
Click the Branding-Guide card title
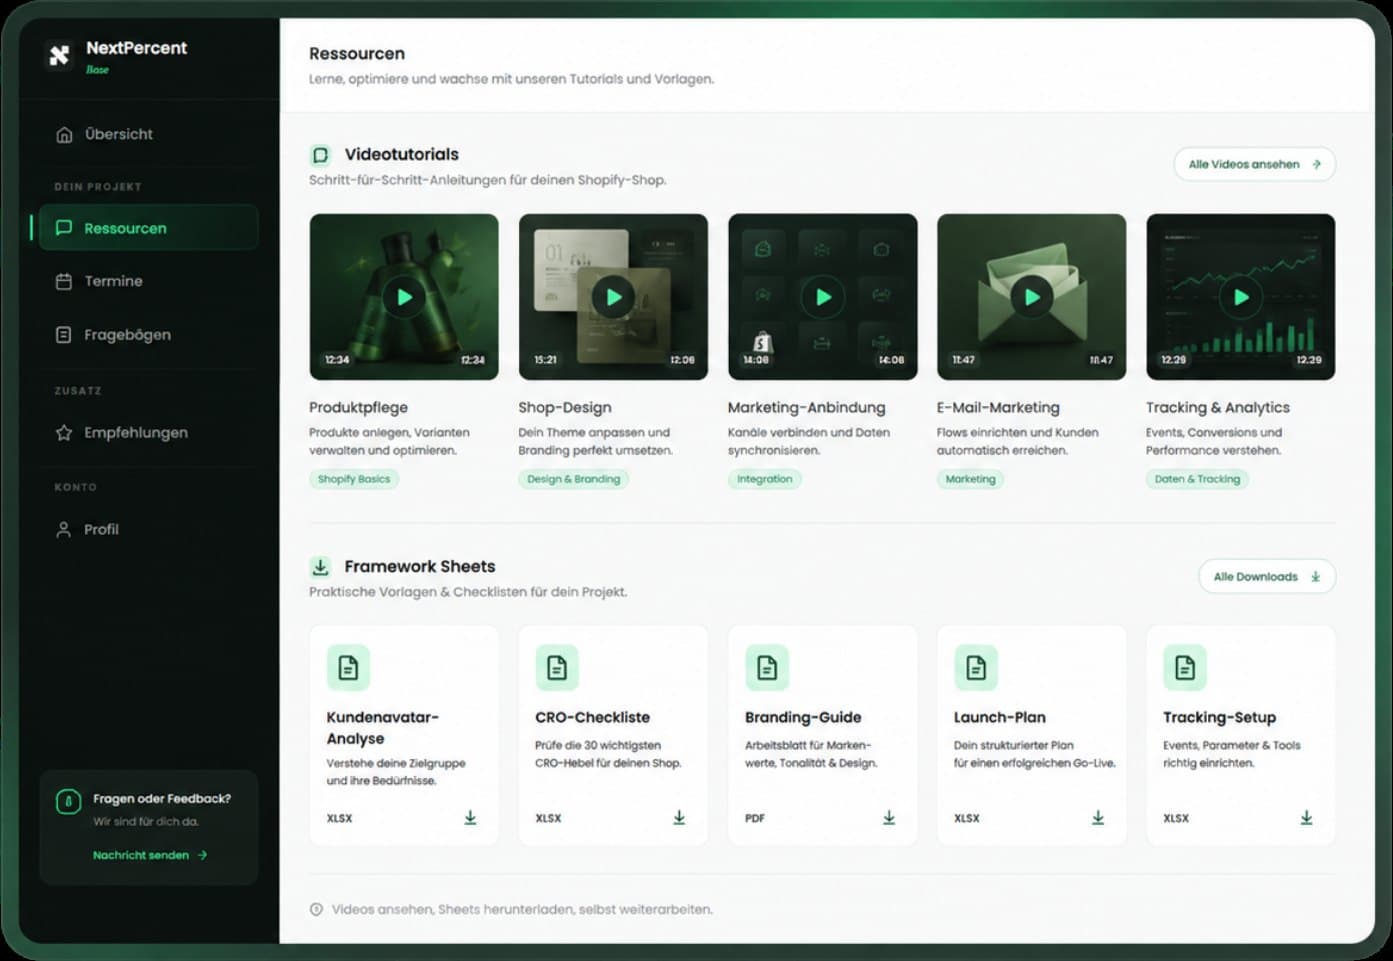[803, 717]
